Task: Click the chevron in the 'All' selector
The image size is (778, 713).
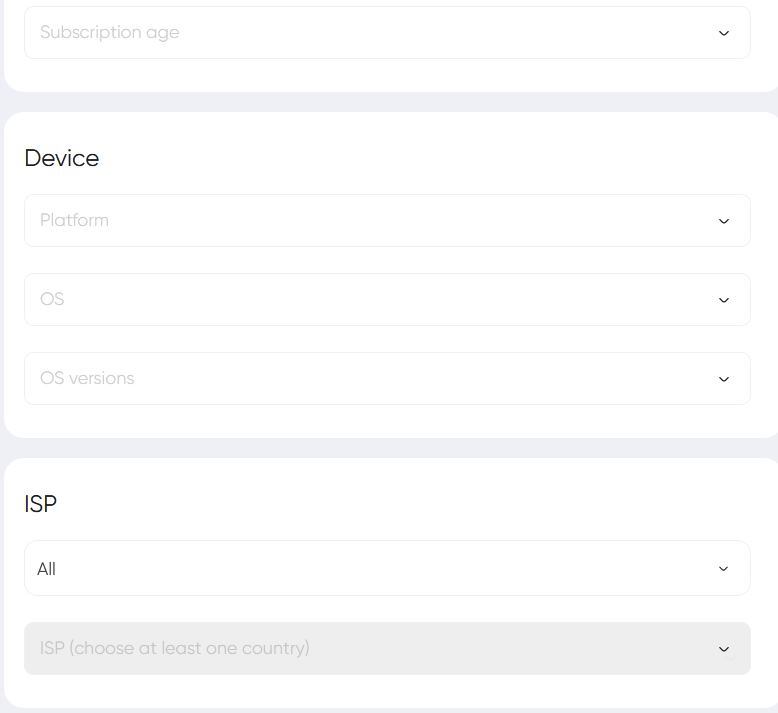Action: coord(724,569)
